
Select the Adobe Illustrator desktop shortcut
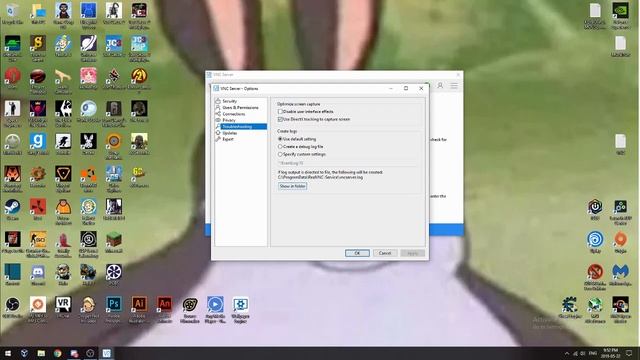coord(139,309)
